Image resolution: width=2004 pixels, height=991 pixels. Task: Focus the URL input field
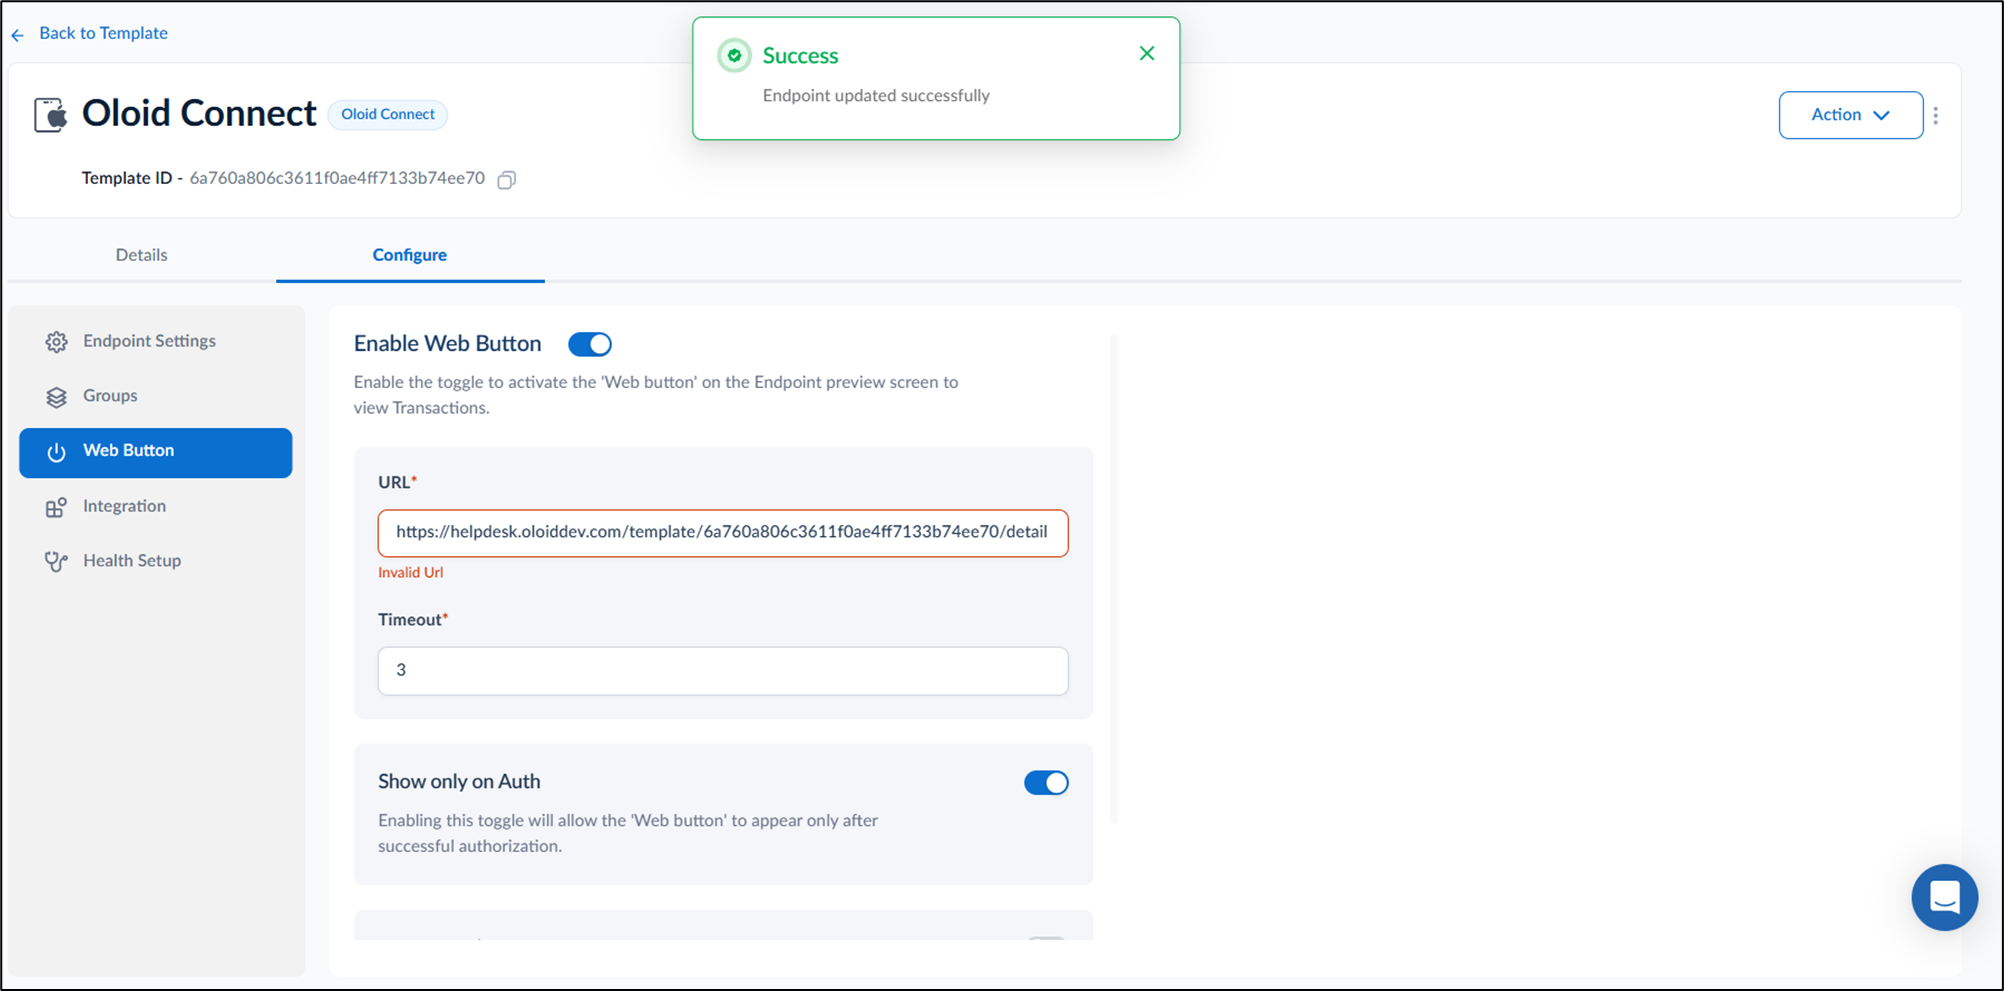tap(723, 533)
